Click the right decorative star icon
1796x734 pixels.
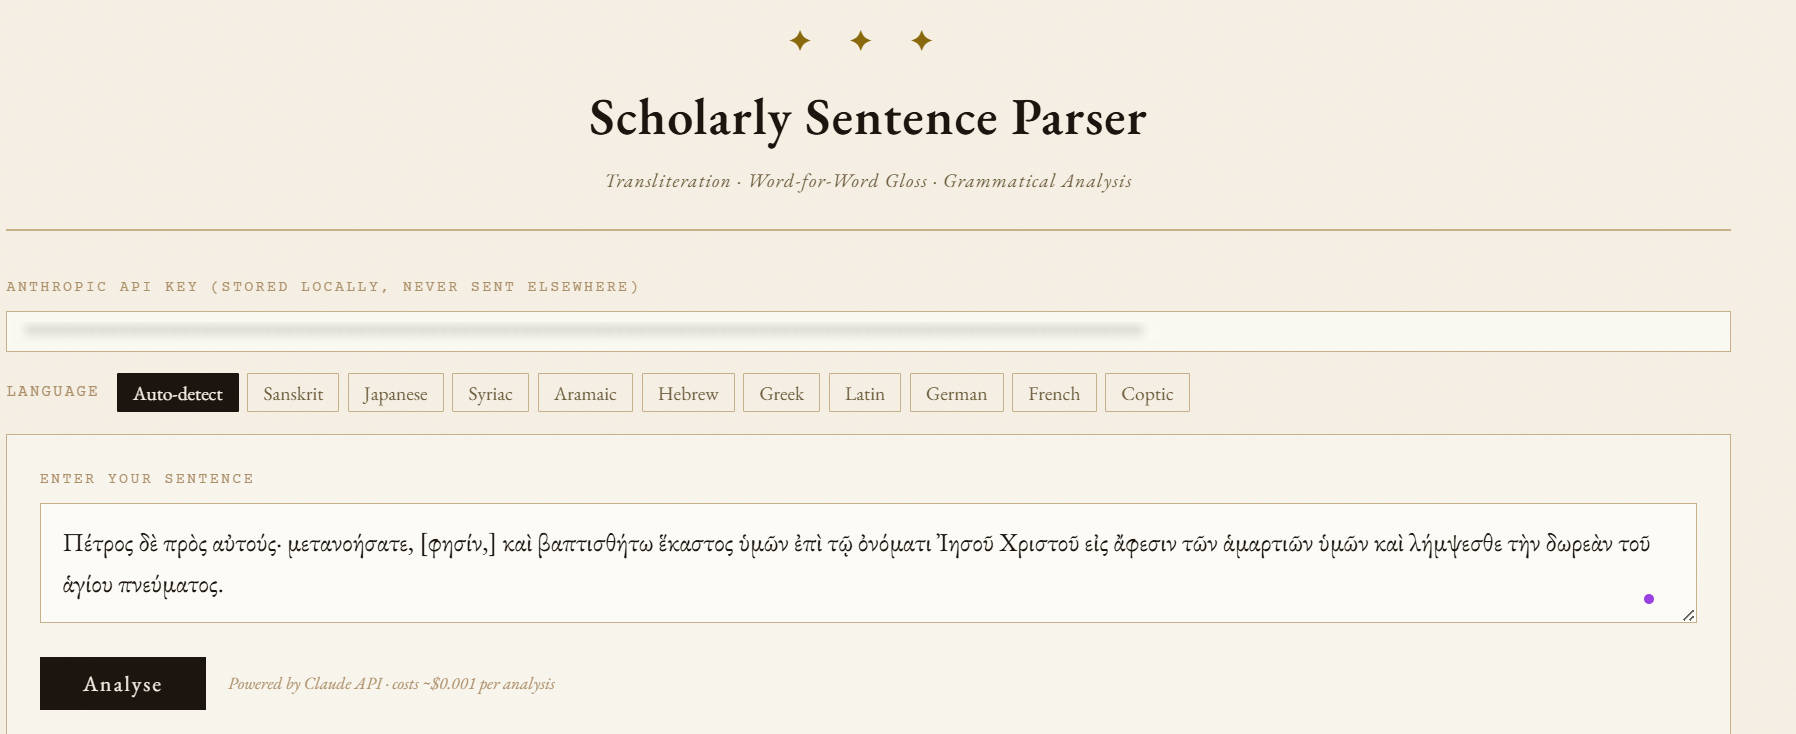pos(922,41)
